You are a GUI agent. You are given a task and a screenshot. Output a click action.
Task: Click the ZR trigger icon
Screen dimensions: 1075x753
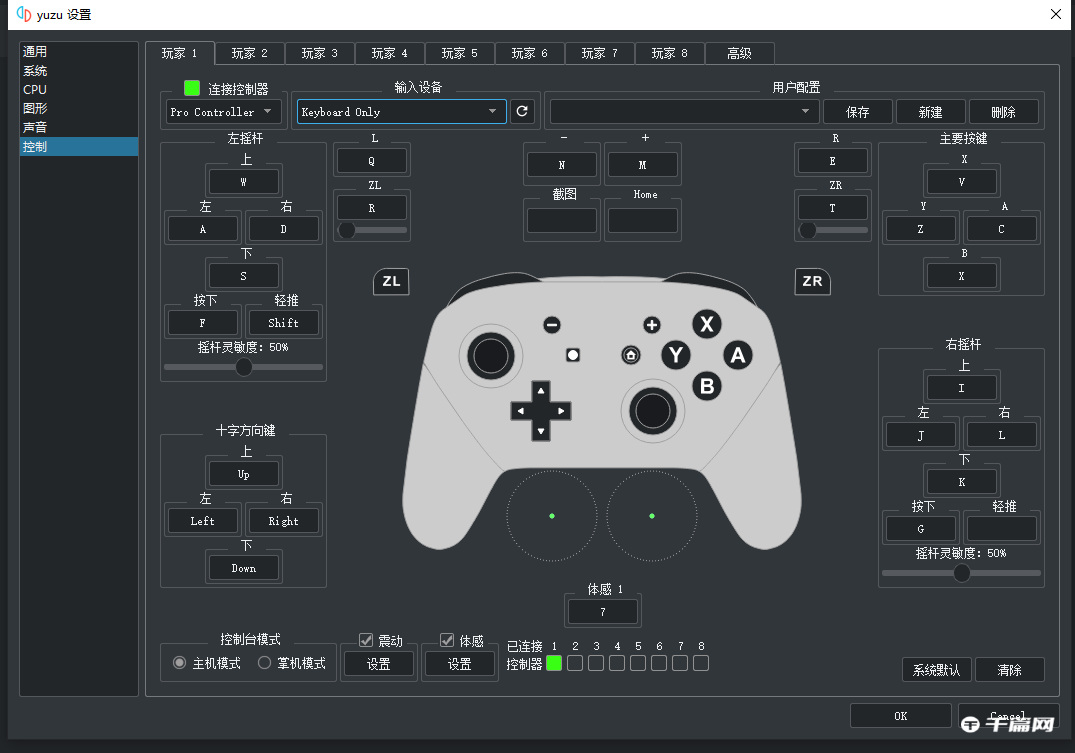(812, 281)
